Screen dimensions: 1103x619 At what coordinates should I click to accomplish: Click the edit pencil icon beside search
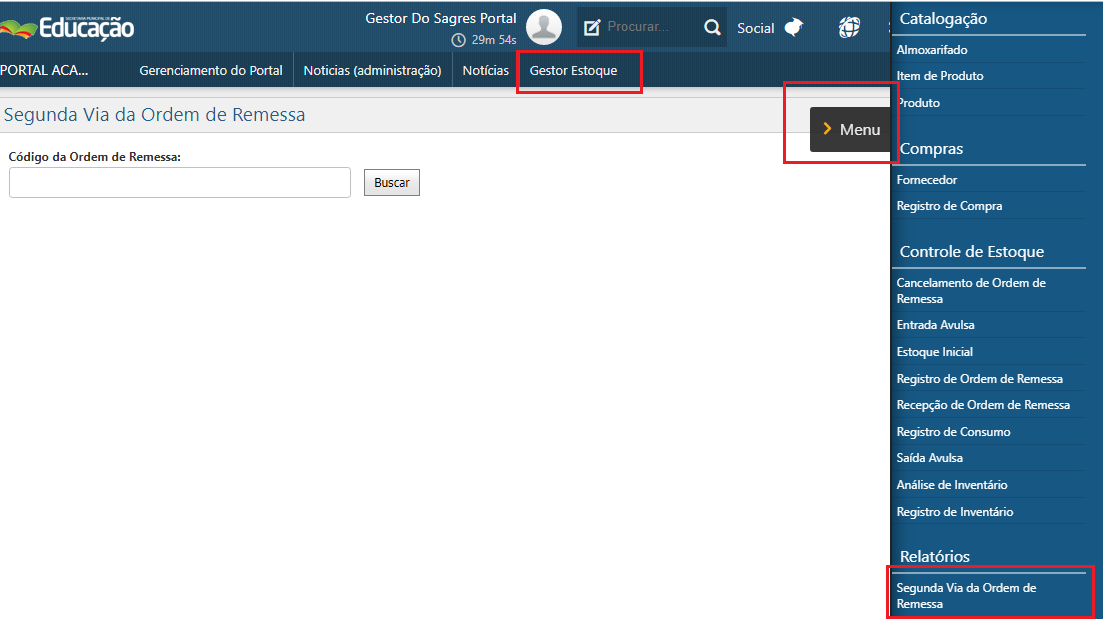592,27
